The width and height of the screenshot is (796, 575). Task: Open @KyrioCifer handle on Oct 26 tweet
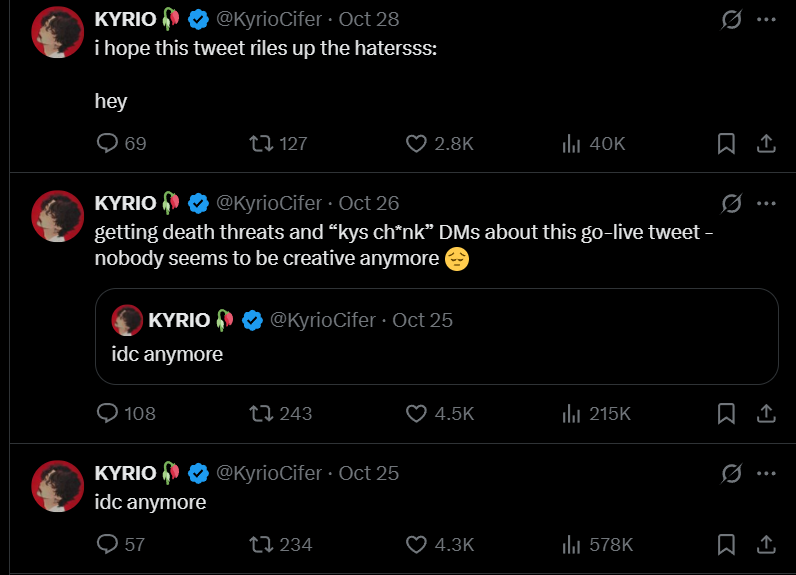click(269, 203)
